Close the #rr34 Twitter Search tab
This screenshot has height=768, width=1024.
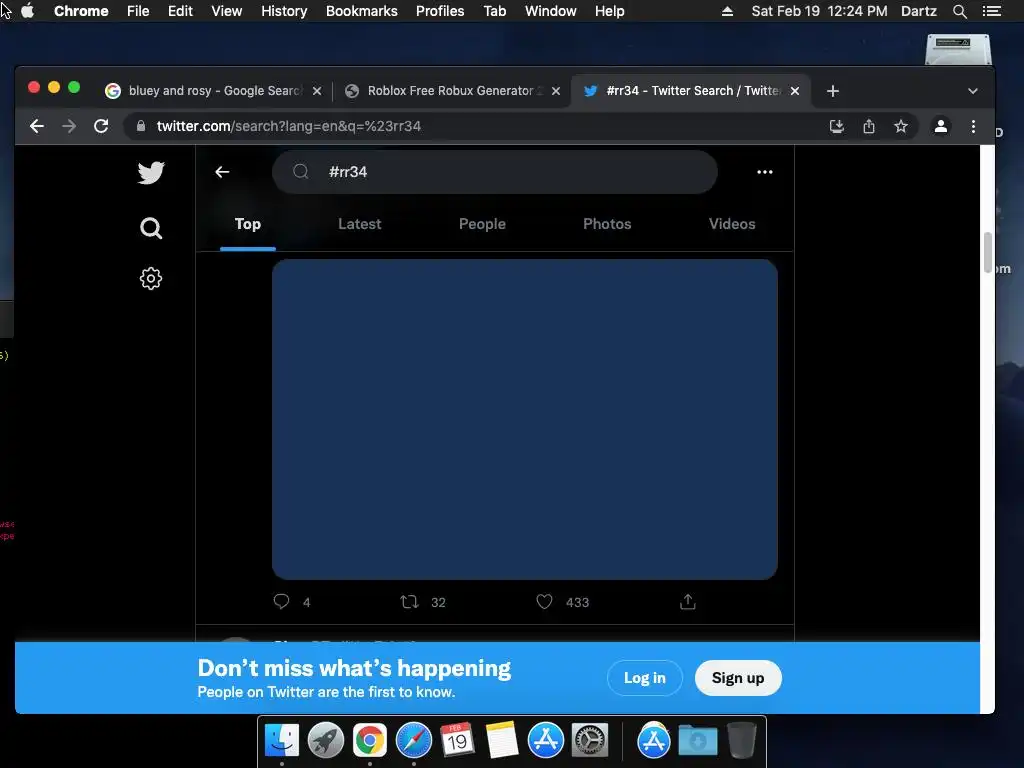tap(795, 91)
